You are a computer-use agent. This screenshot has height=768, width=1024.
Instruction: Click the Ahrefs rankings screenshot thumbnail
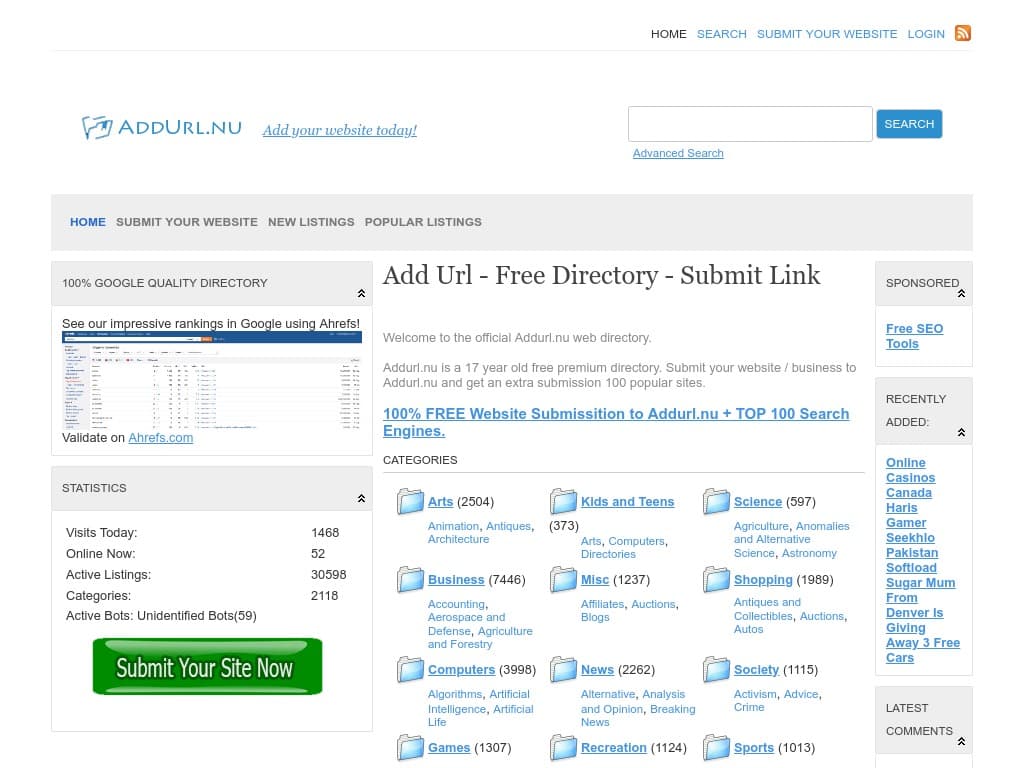(x=212, y=380)
